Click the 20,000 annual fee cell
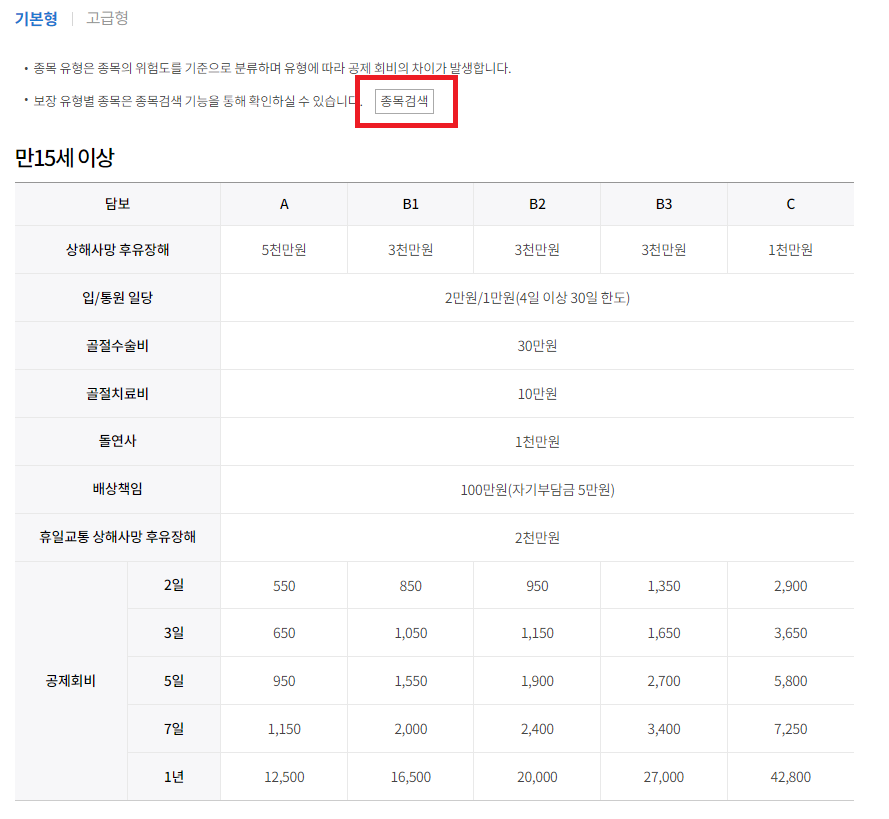This screenshot has height=819, width=889. [537, 777]
